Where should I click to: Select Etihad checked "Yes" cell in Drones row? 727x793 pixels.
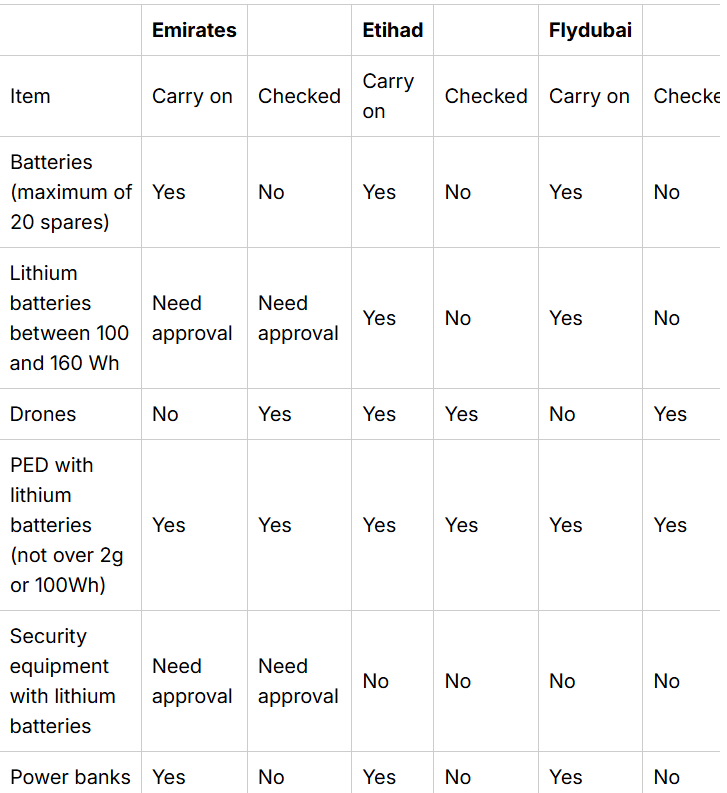461,414
